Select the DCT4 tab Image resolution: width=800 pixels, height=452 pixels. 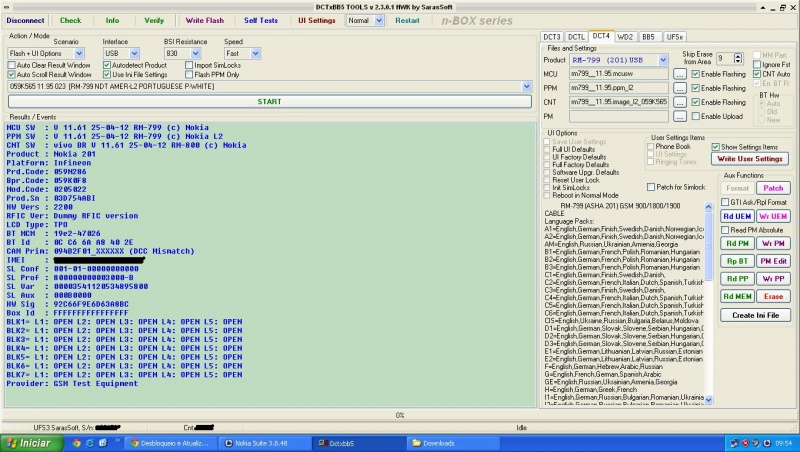point(601,36)
